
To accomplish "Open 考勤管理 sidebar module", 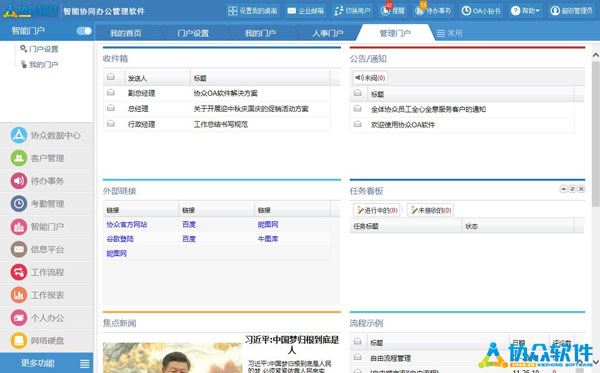I will 46,204.
